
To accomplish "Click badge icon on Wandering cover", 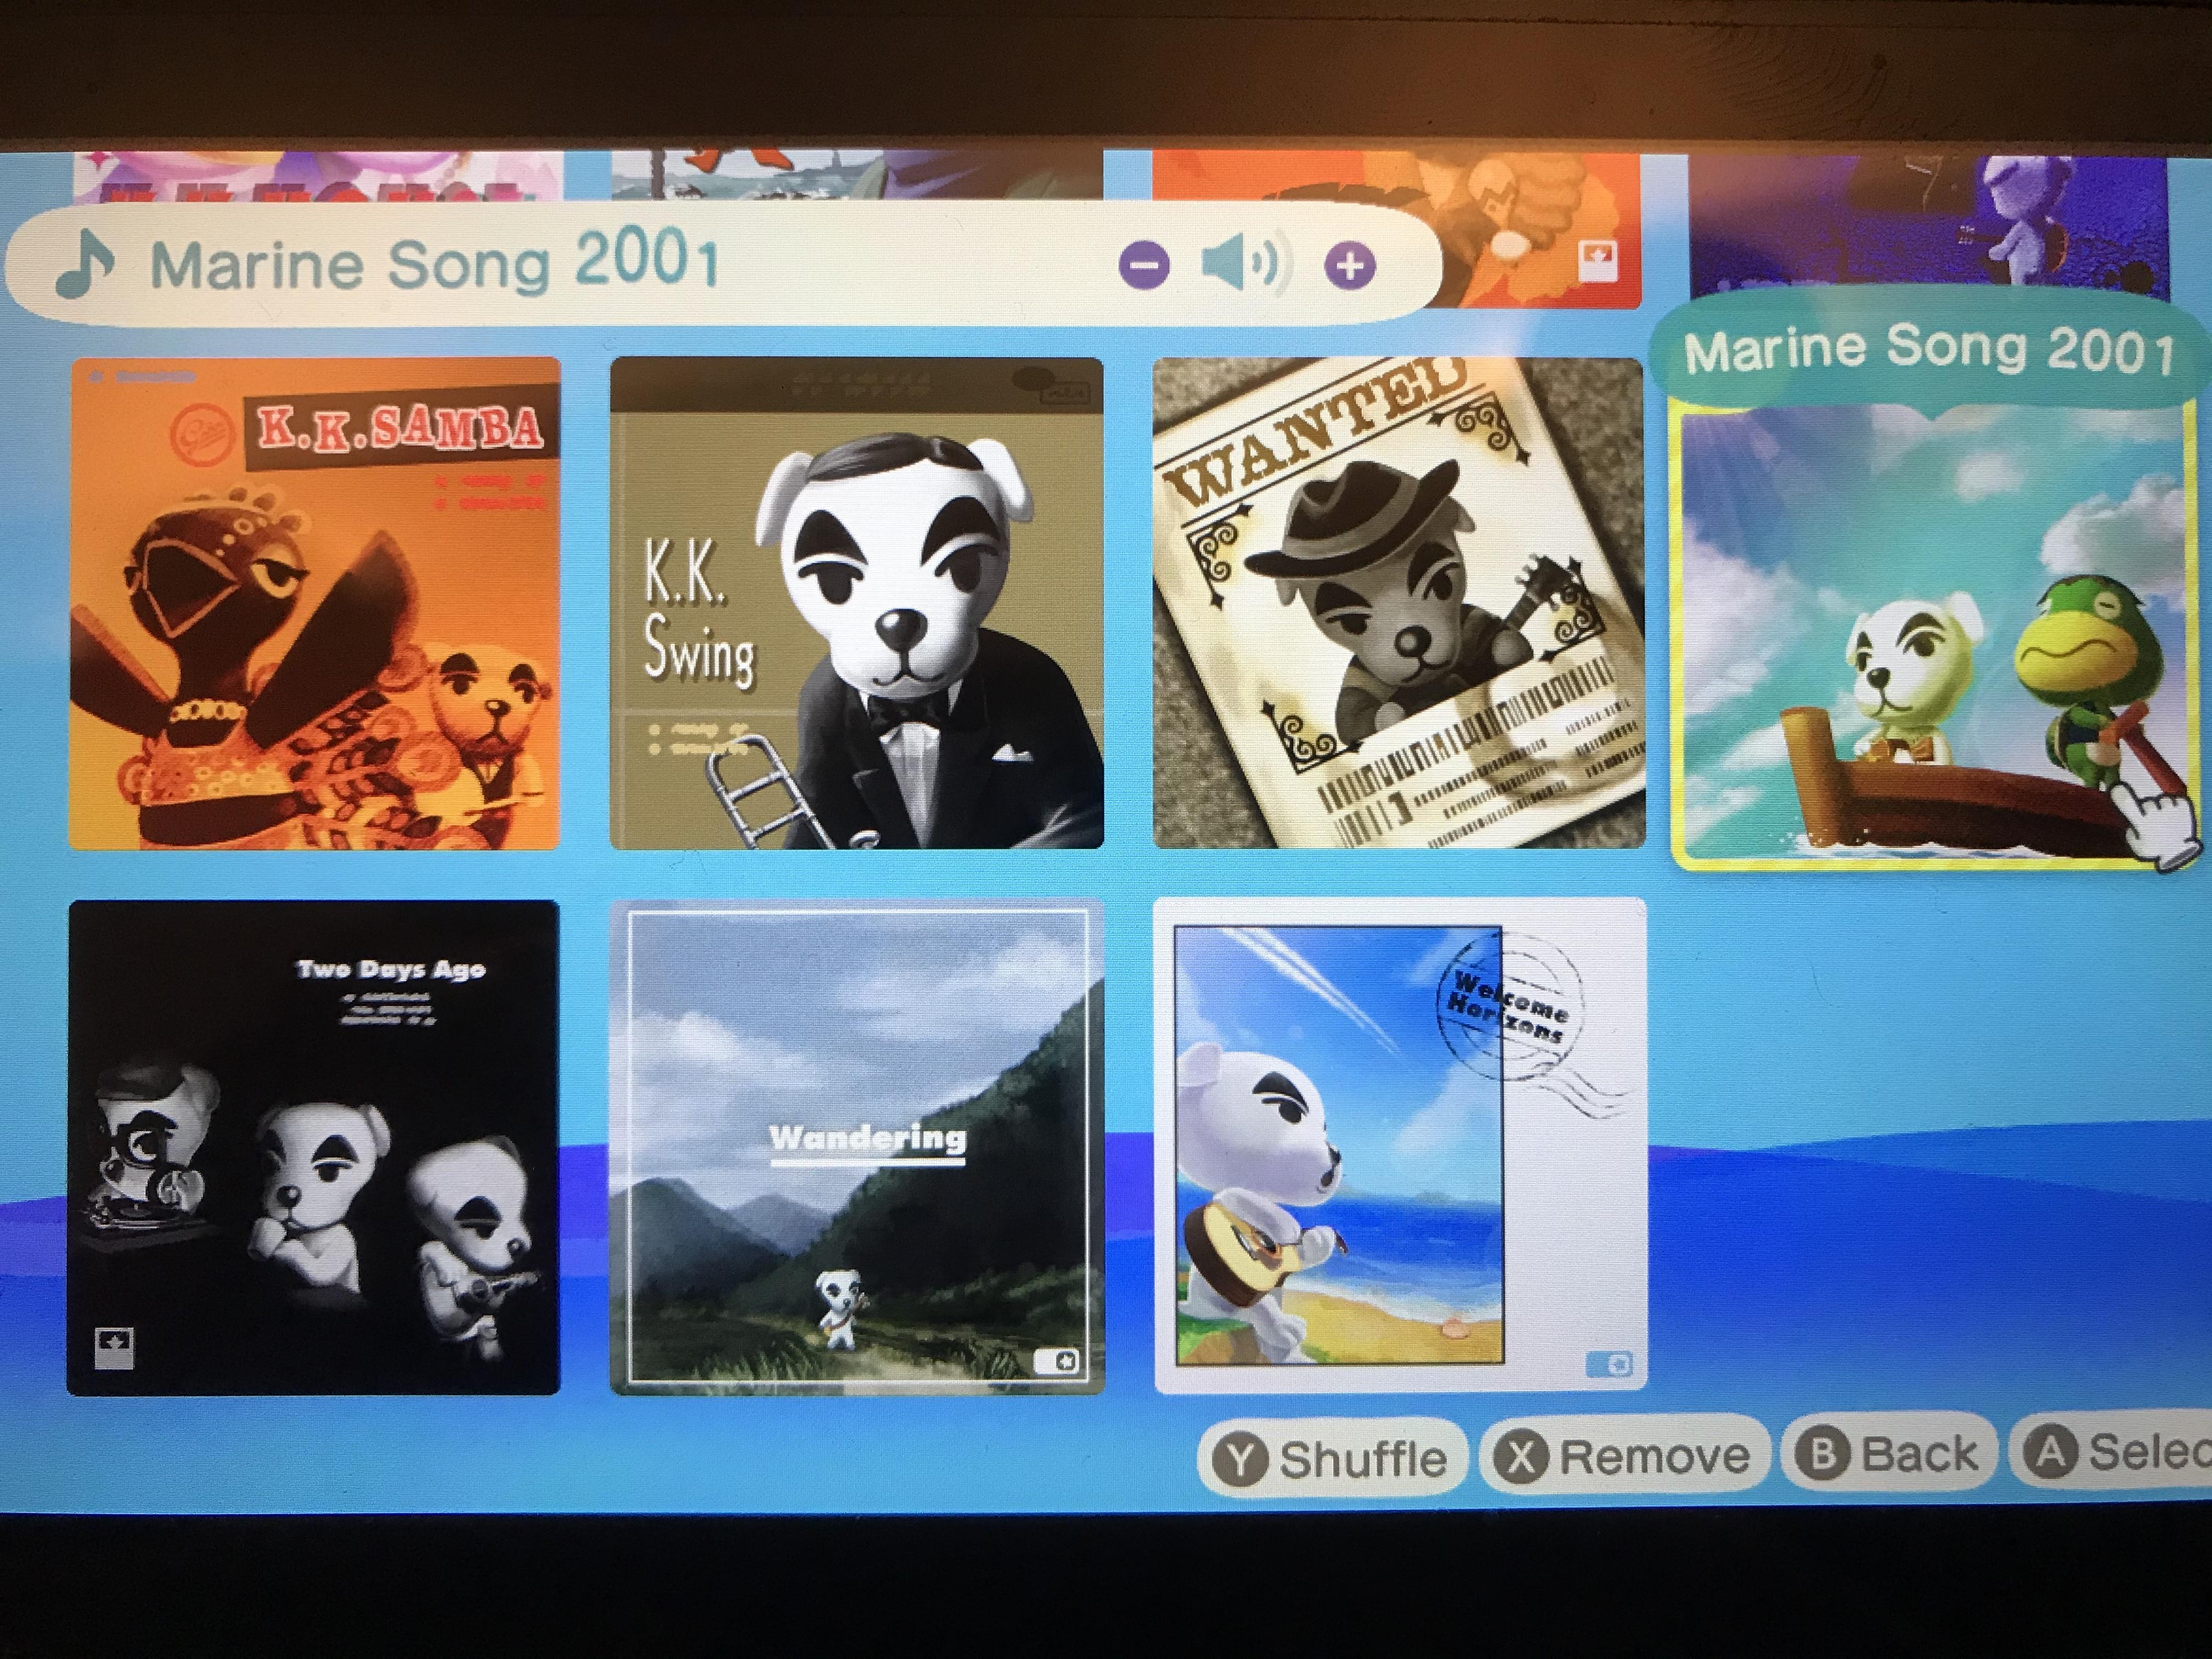I will pyautogui.click(x=1056, y=1361).
